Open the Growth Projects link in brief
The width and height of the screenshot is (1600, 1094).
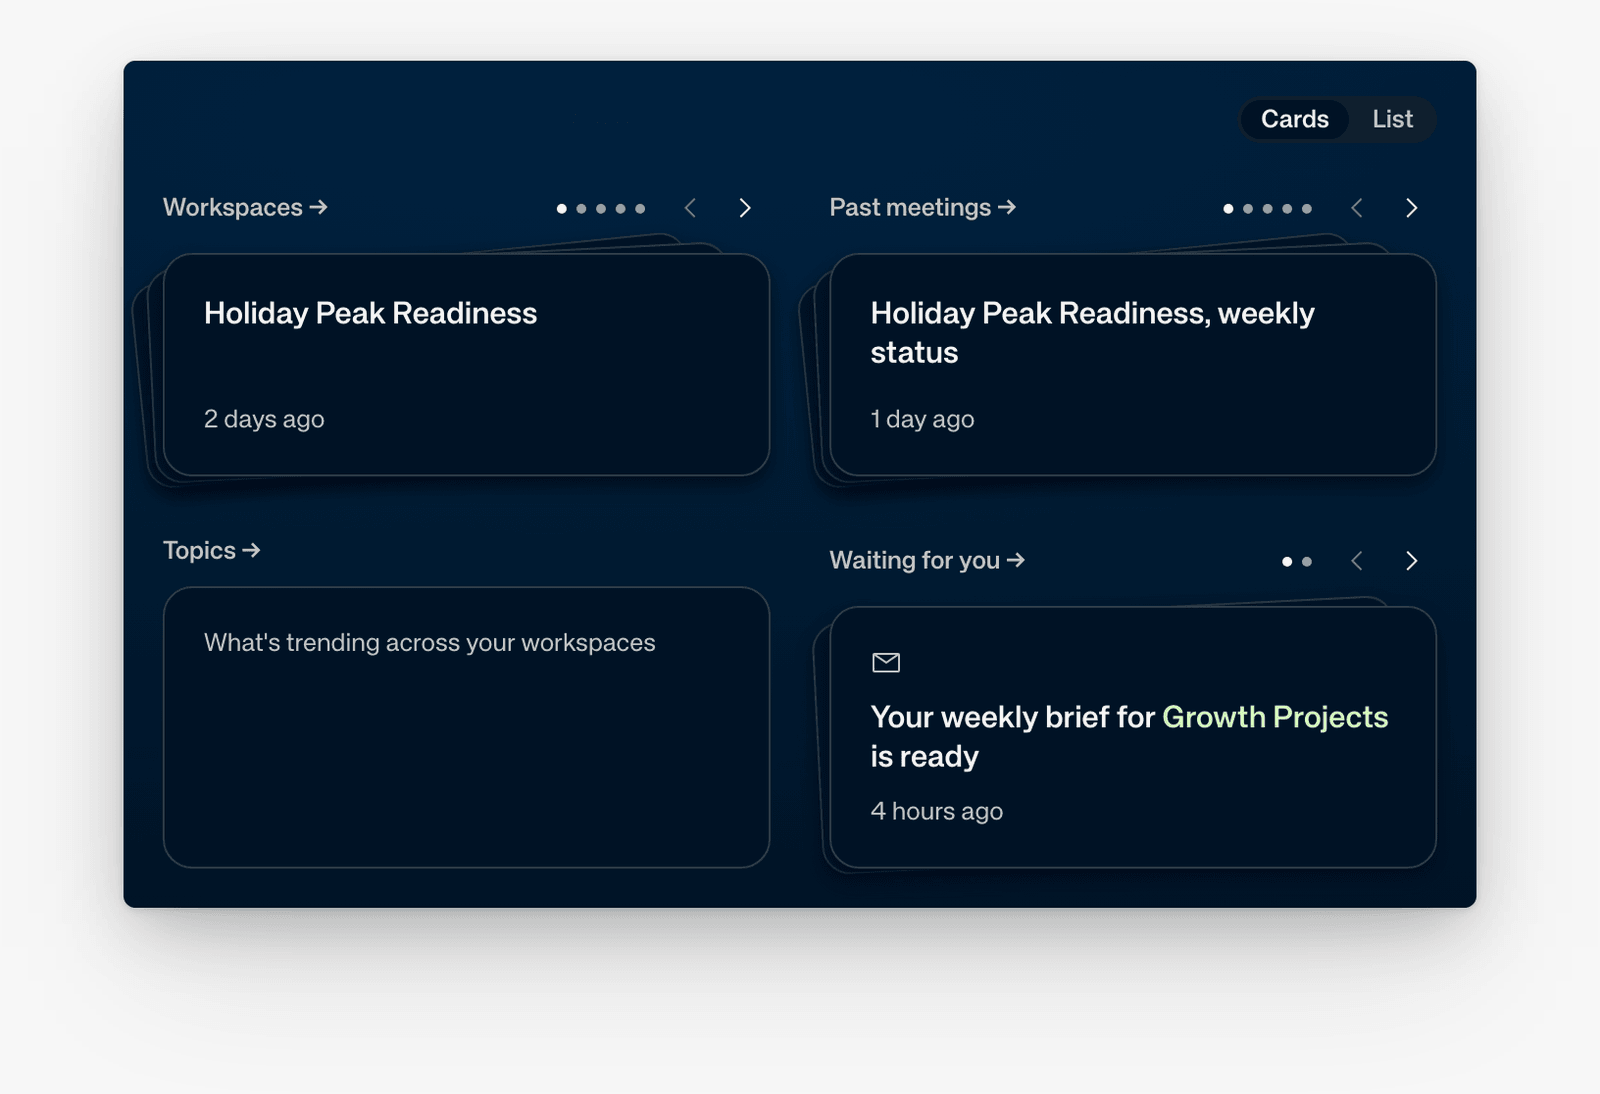(1275, 717)
